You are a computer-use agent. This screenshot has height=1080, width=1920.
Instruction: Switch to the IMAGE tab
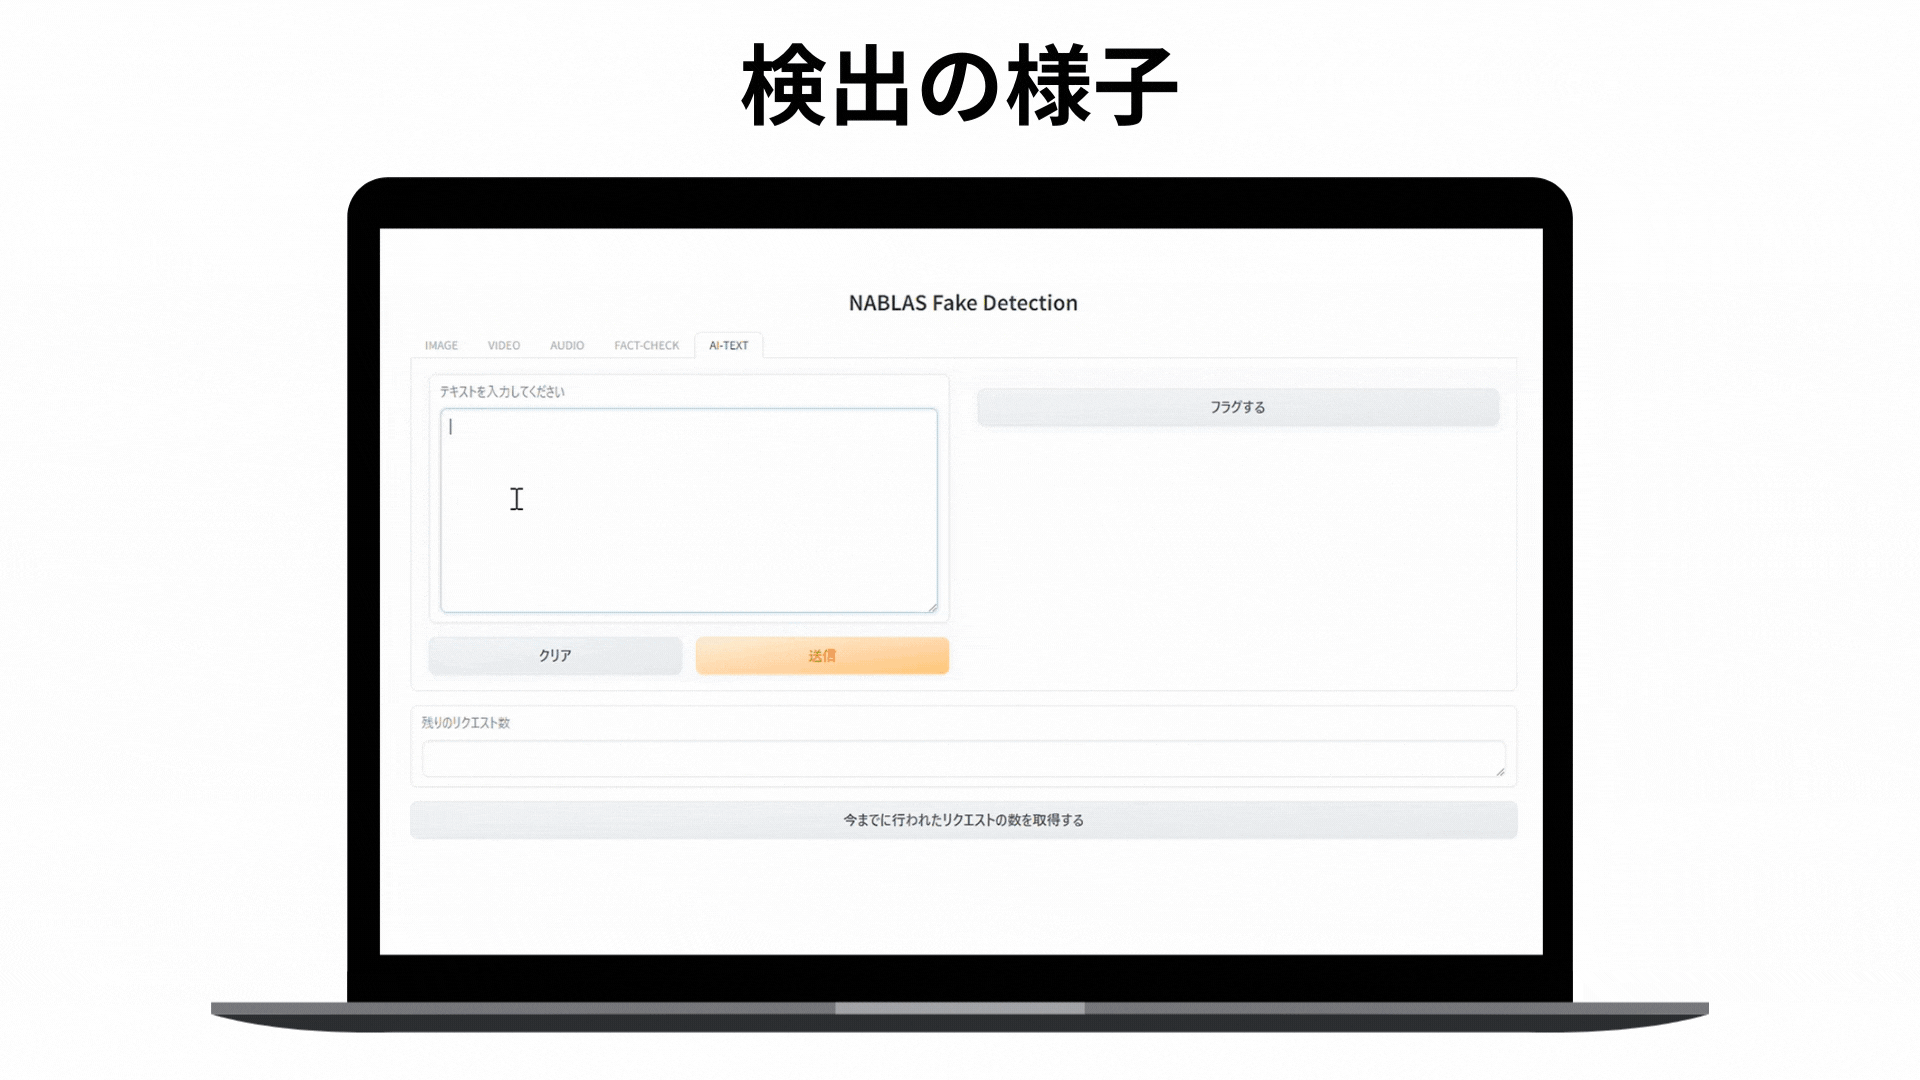pos(441,345)
